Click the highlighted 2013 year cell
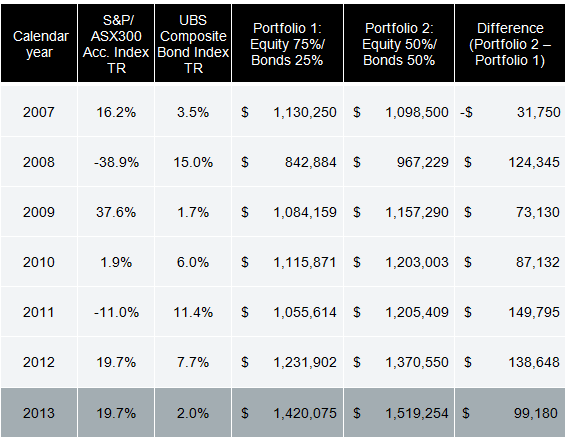 pyautogui.click(x=39, y=413)
